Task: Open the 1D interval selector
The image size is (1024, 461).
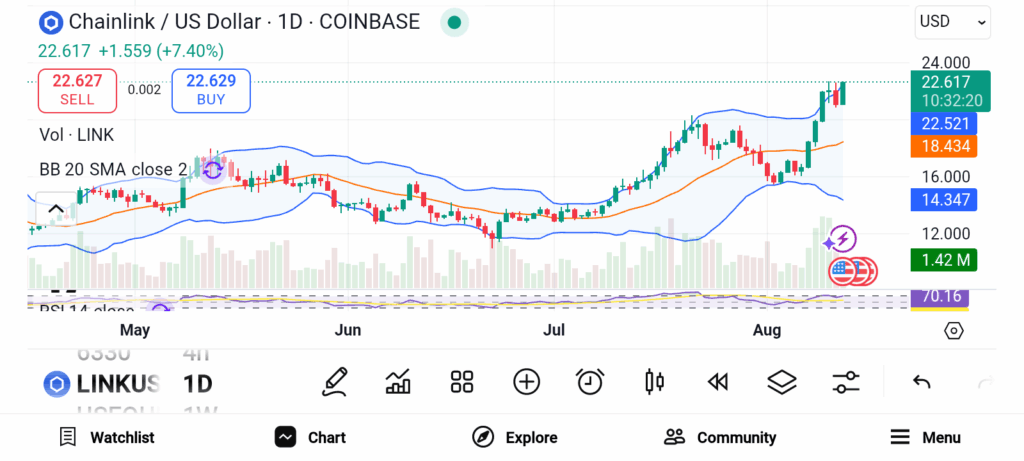Action: (x=197, y=383)
